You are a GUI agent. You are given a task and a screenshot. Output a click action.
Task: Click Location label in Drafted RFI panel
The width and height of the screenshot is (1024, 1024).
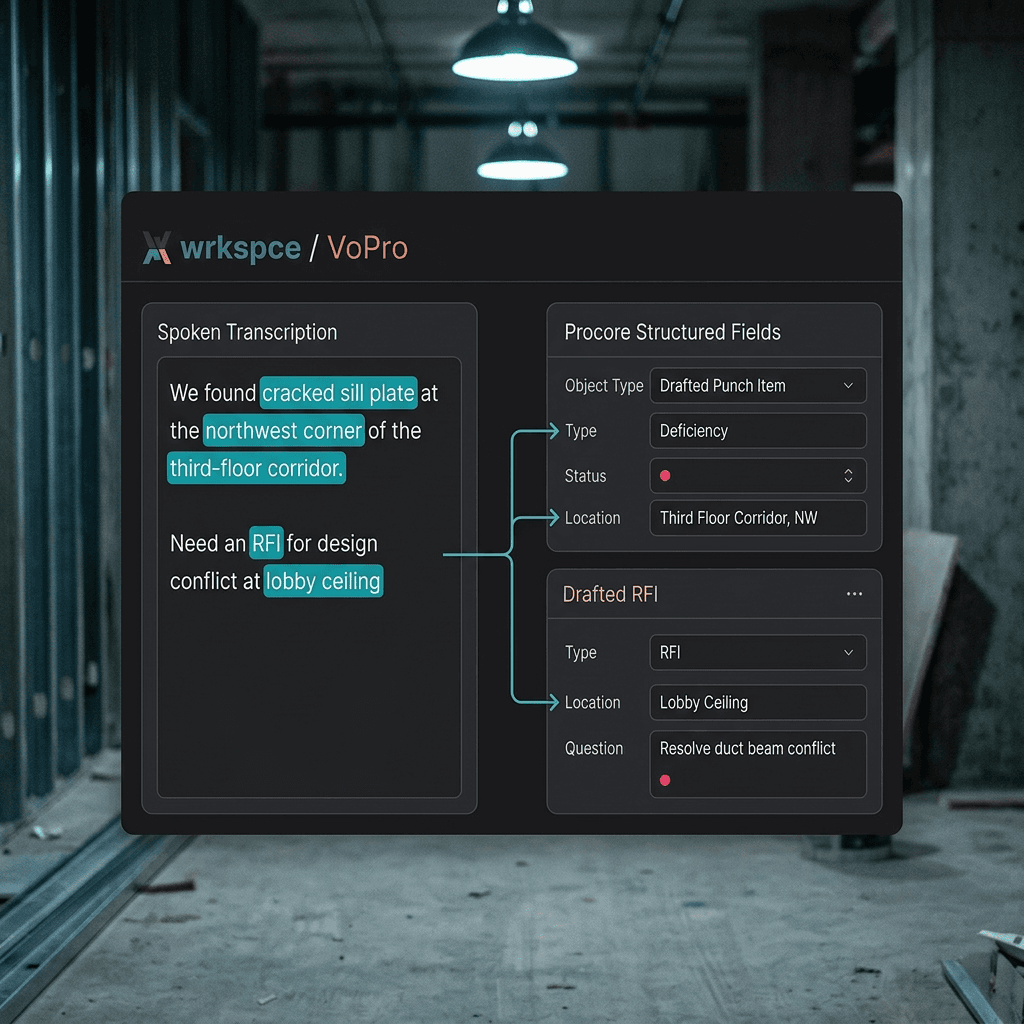[592, 702]
